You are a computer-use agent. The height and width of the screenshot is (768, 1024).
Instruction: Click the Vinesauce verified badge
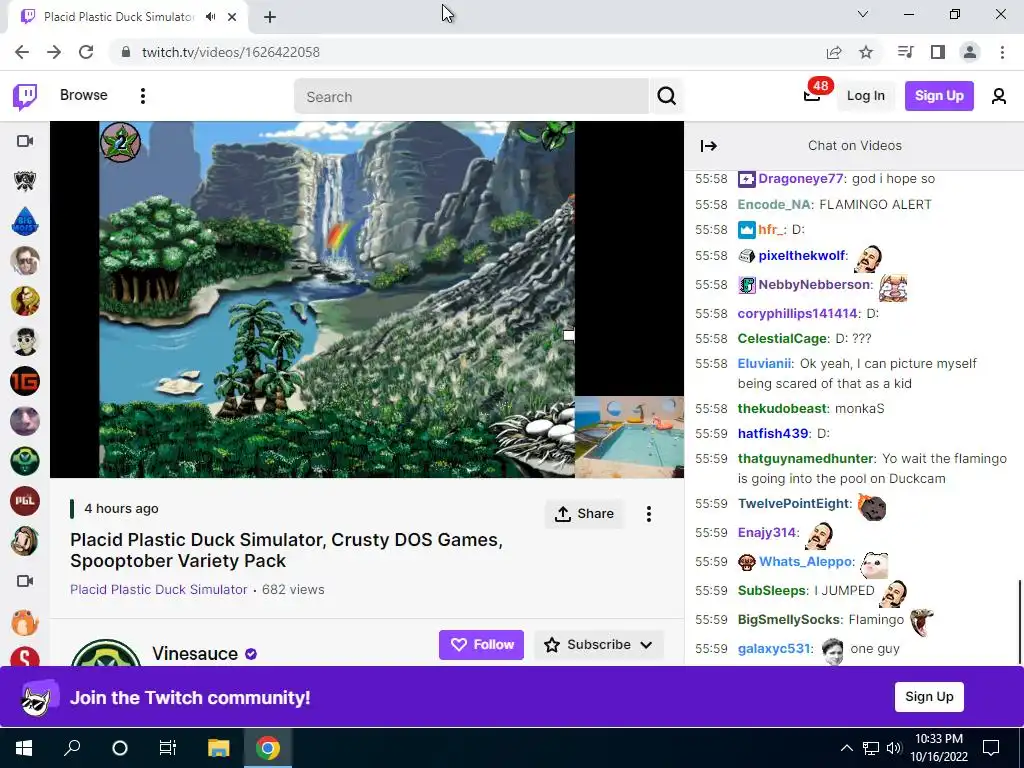click(251, 654)
